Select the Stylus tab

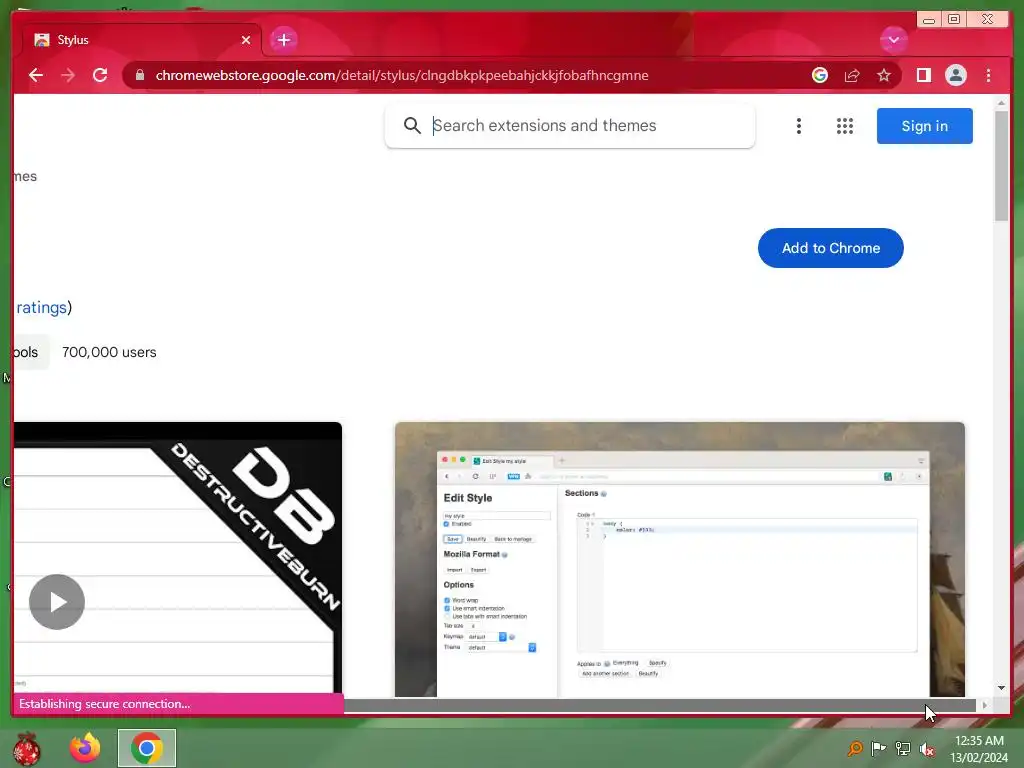click(x=142, y=40)
